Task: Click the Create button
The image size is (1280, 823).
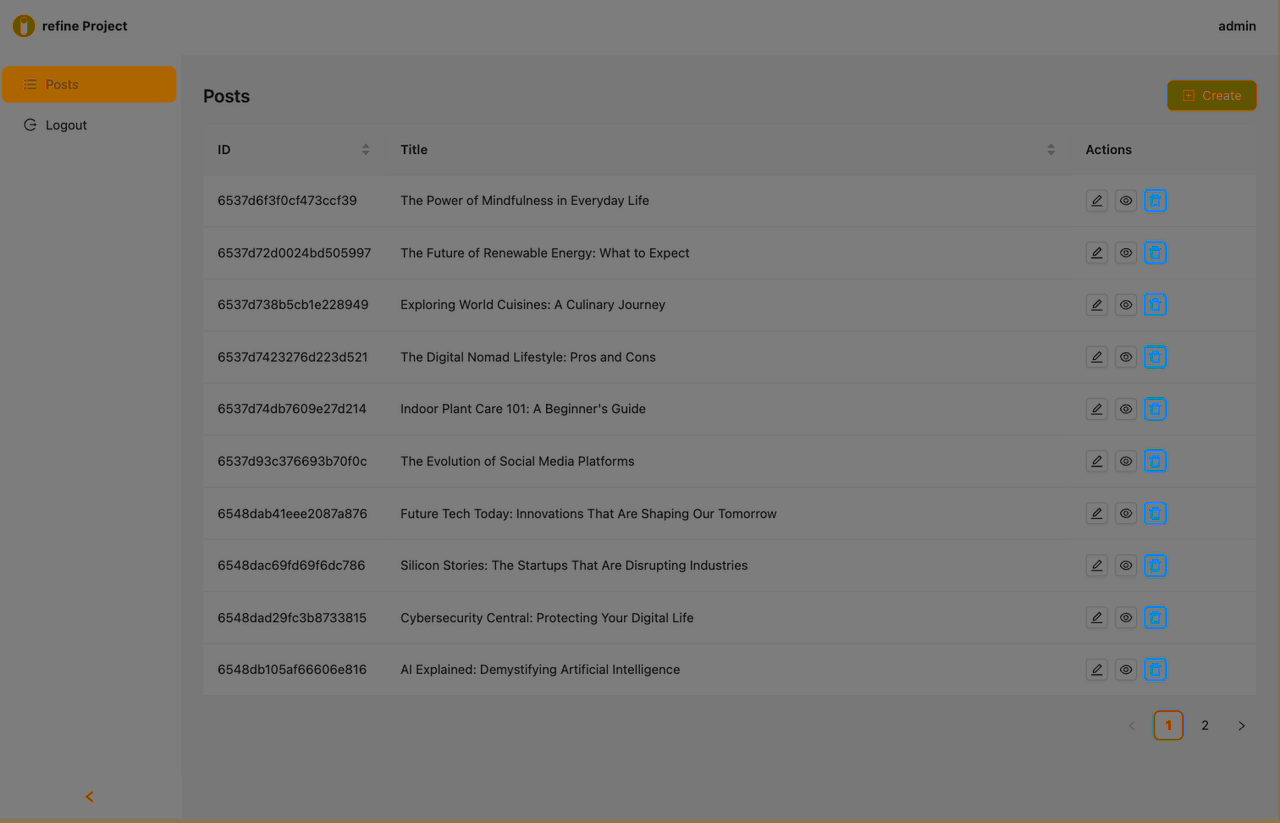Action: [1212, 95]
